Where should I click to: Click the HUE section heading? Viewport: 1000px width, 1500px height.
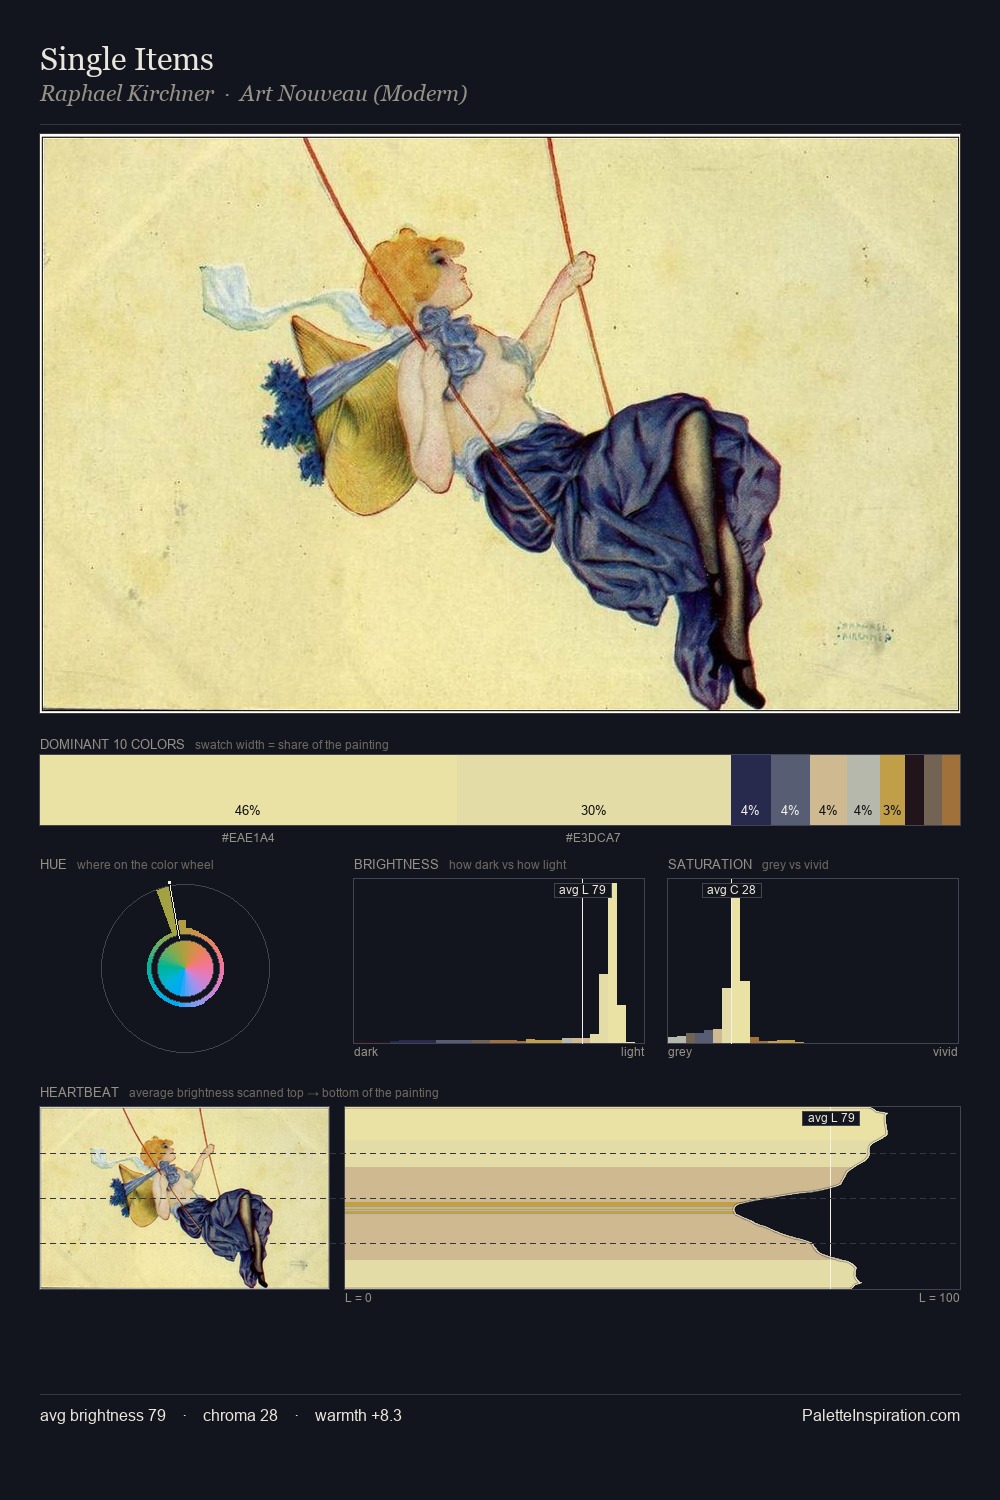pos(53,864)
